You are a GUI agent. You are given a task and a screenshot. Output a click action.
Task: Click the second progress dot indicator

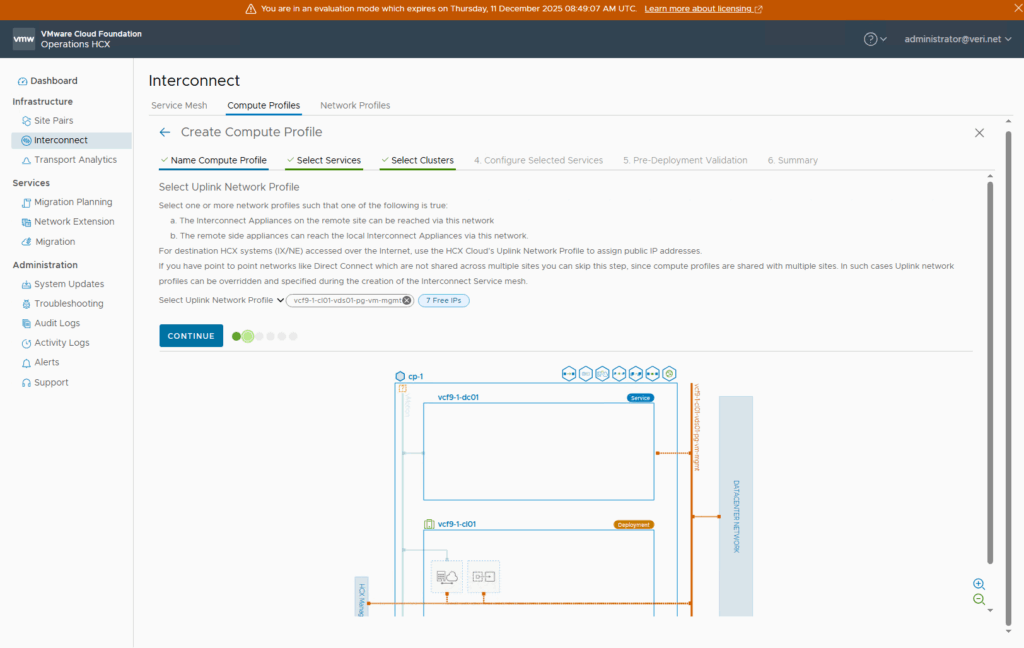pos(248,336)
